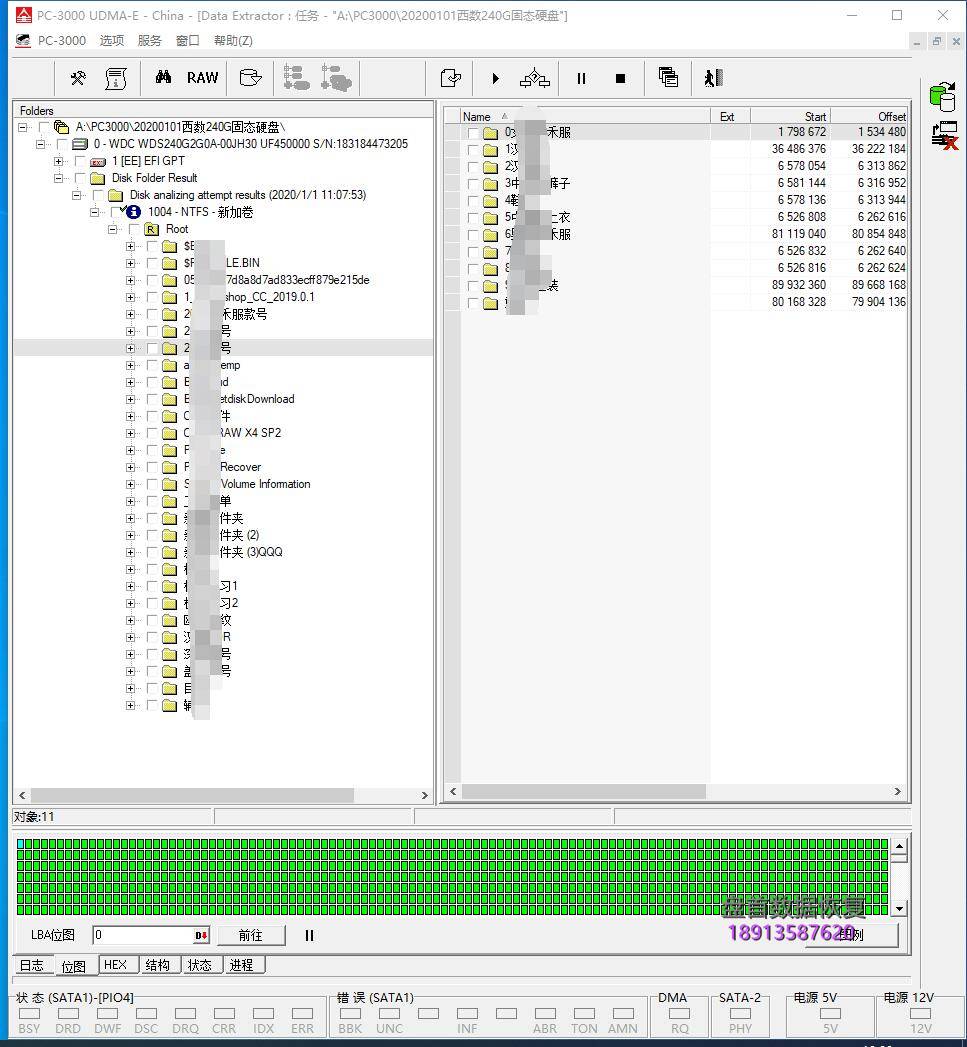Switch to the 进程 tab
Screen dimensions: 967x1047
click(x=242, y=965)
